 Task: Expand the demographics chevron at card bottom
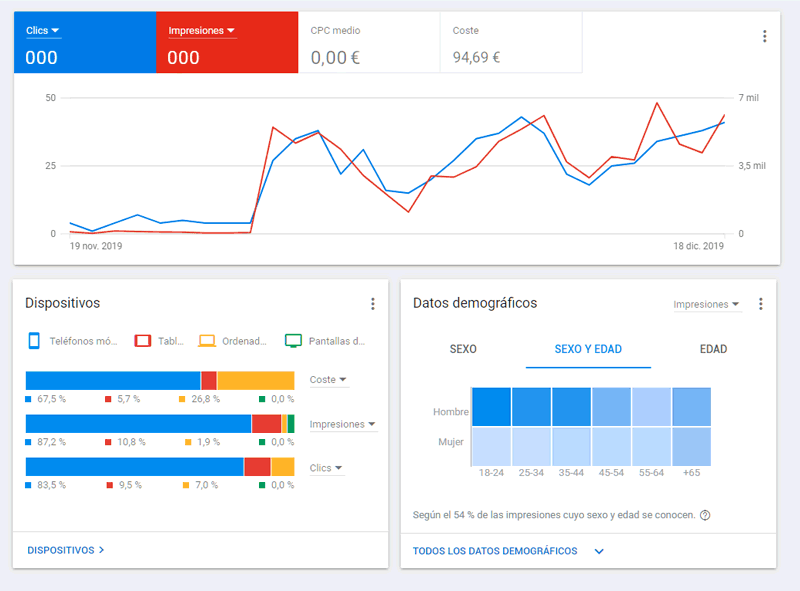[x=599, y=551]
